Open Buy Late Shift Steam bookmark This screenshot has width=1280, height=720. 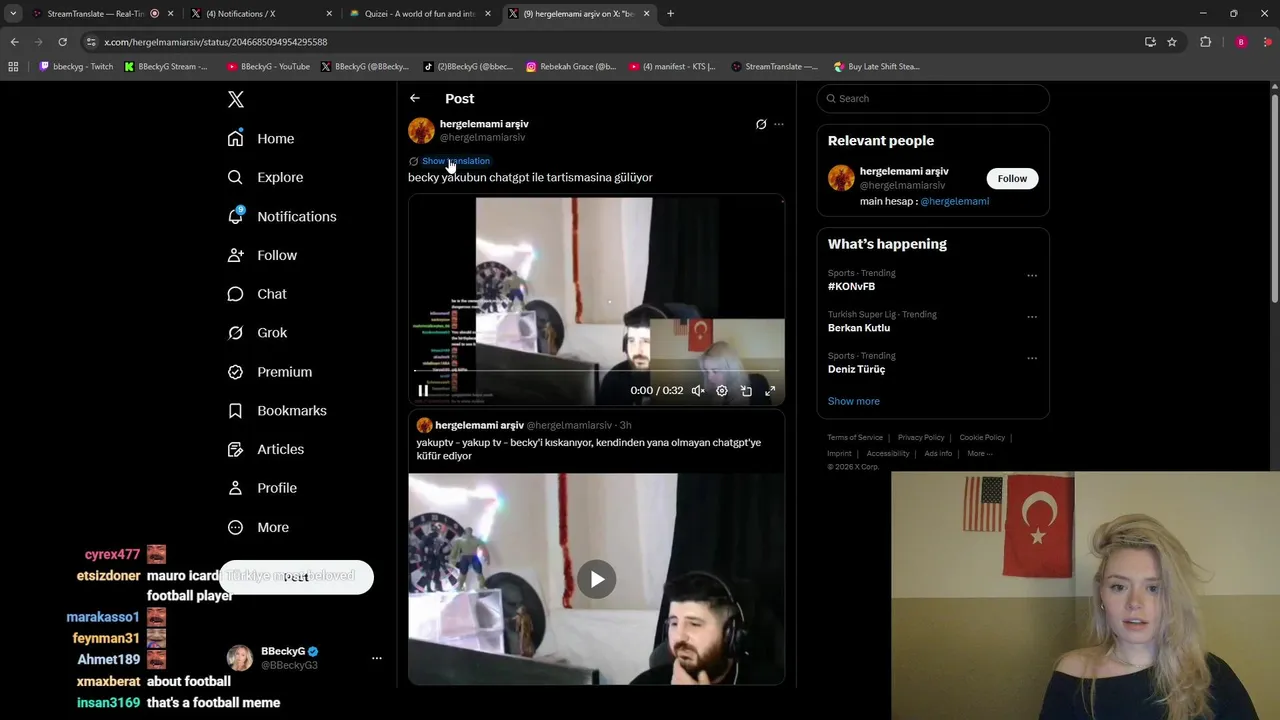(876, 67)
